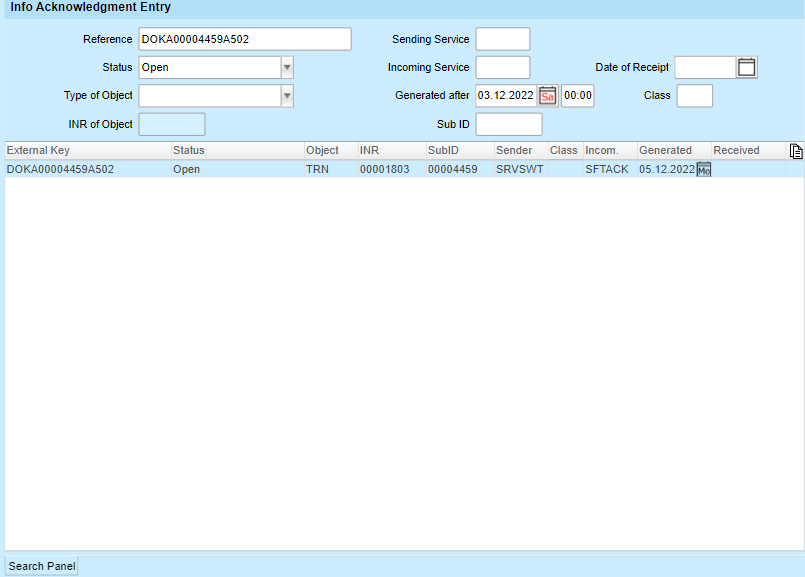805x577 pixels.
Task: Click the Sender column header
Action: tap(519, 151)
